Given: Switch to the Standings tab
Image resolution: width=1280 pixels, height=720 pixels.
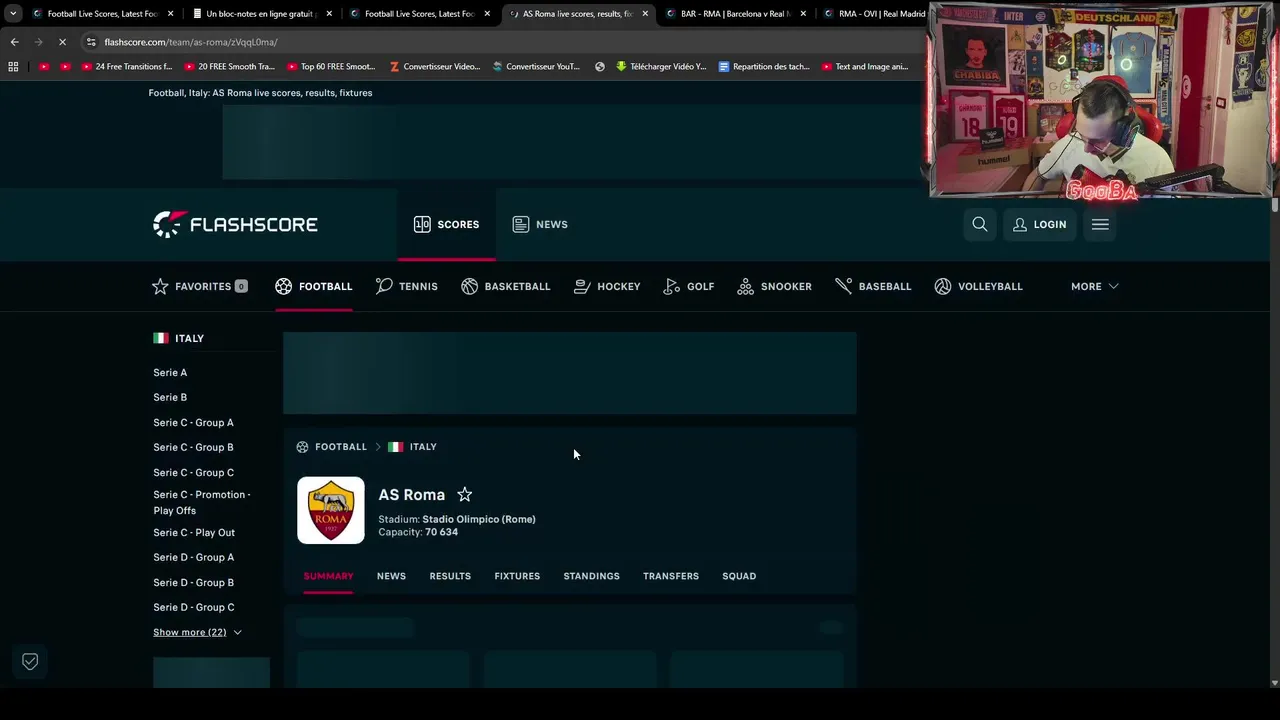Looking at the screenshot, I should [591, 576].
